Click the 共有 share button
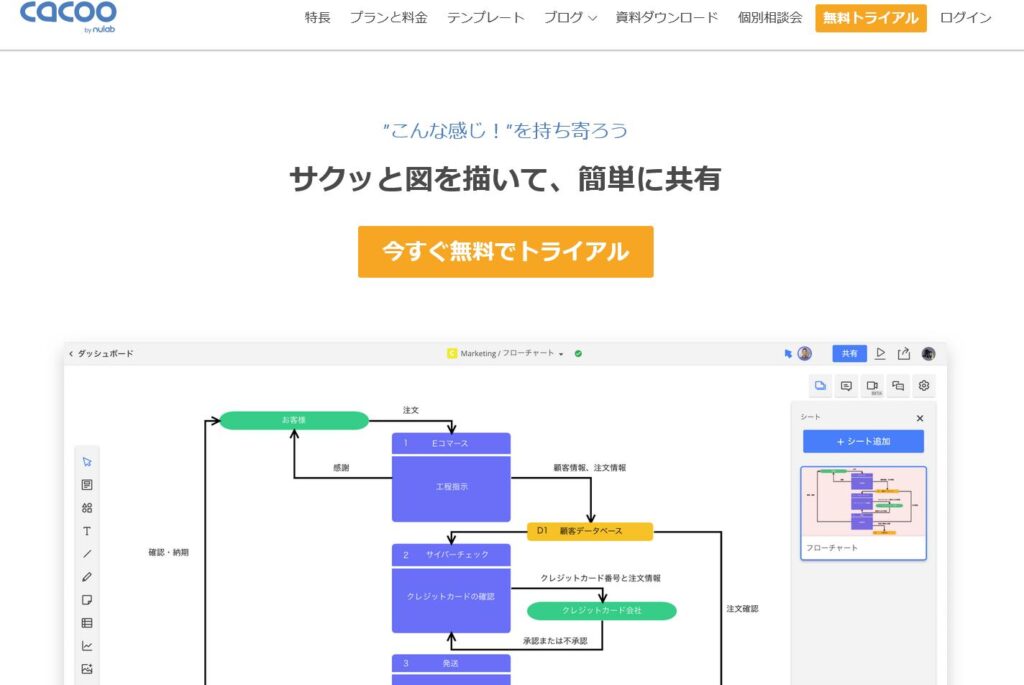 click(849, 353)
